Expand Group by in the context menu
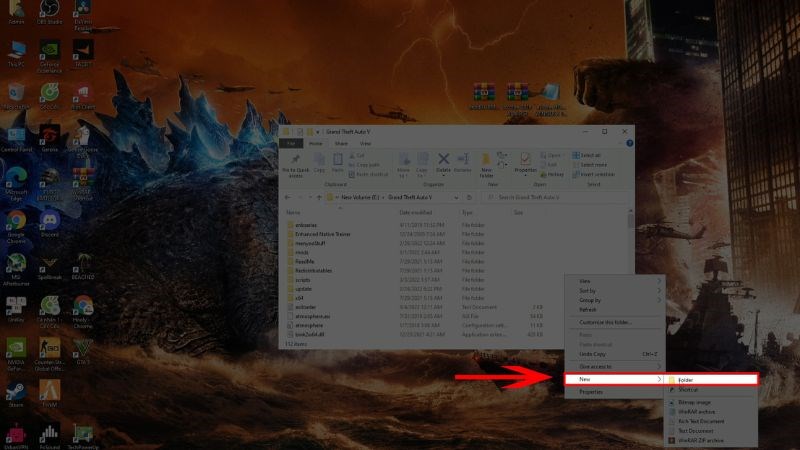 tap(615, 301)
